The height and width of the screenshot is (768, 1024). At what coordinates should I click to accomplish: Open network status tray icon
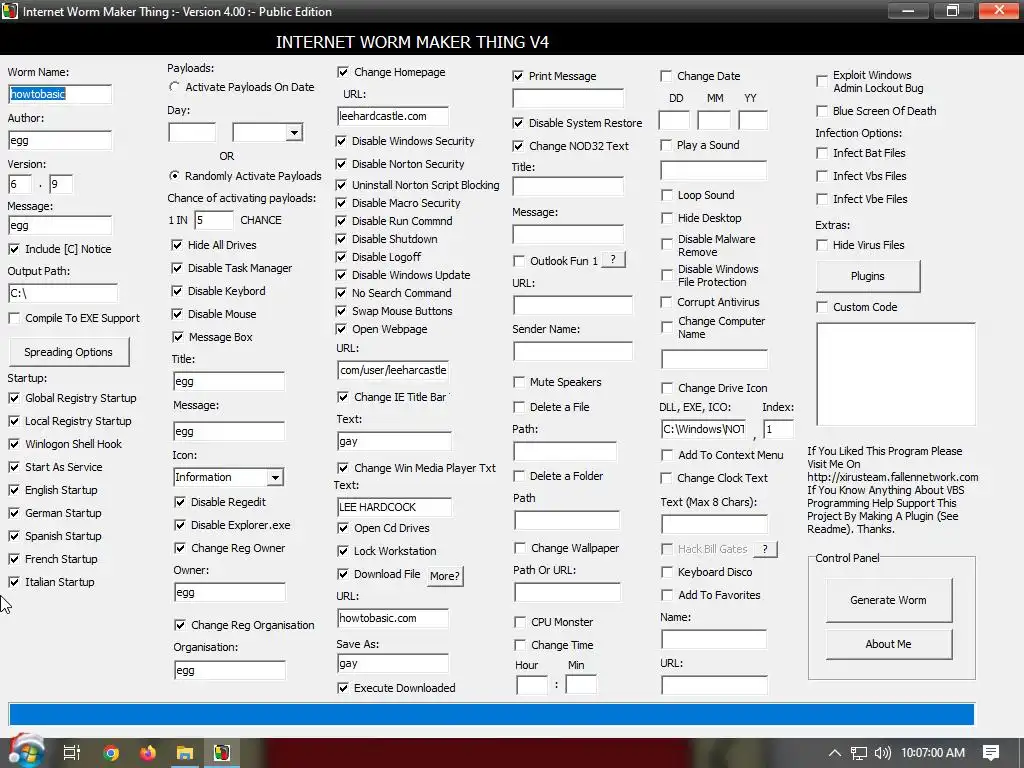858,753
